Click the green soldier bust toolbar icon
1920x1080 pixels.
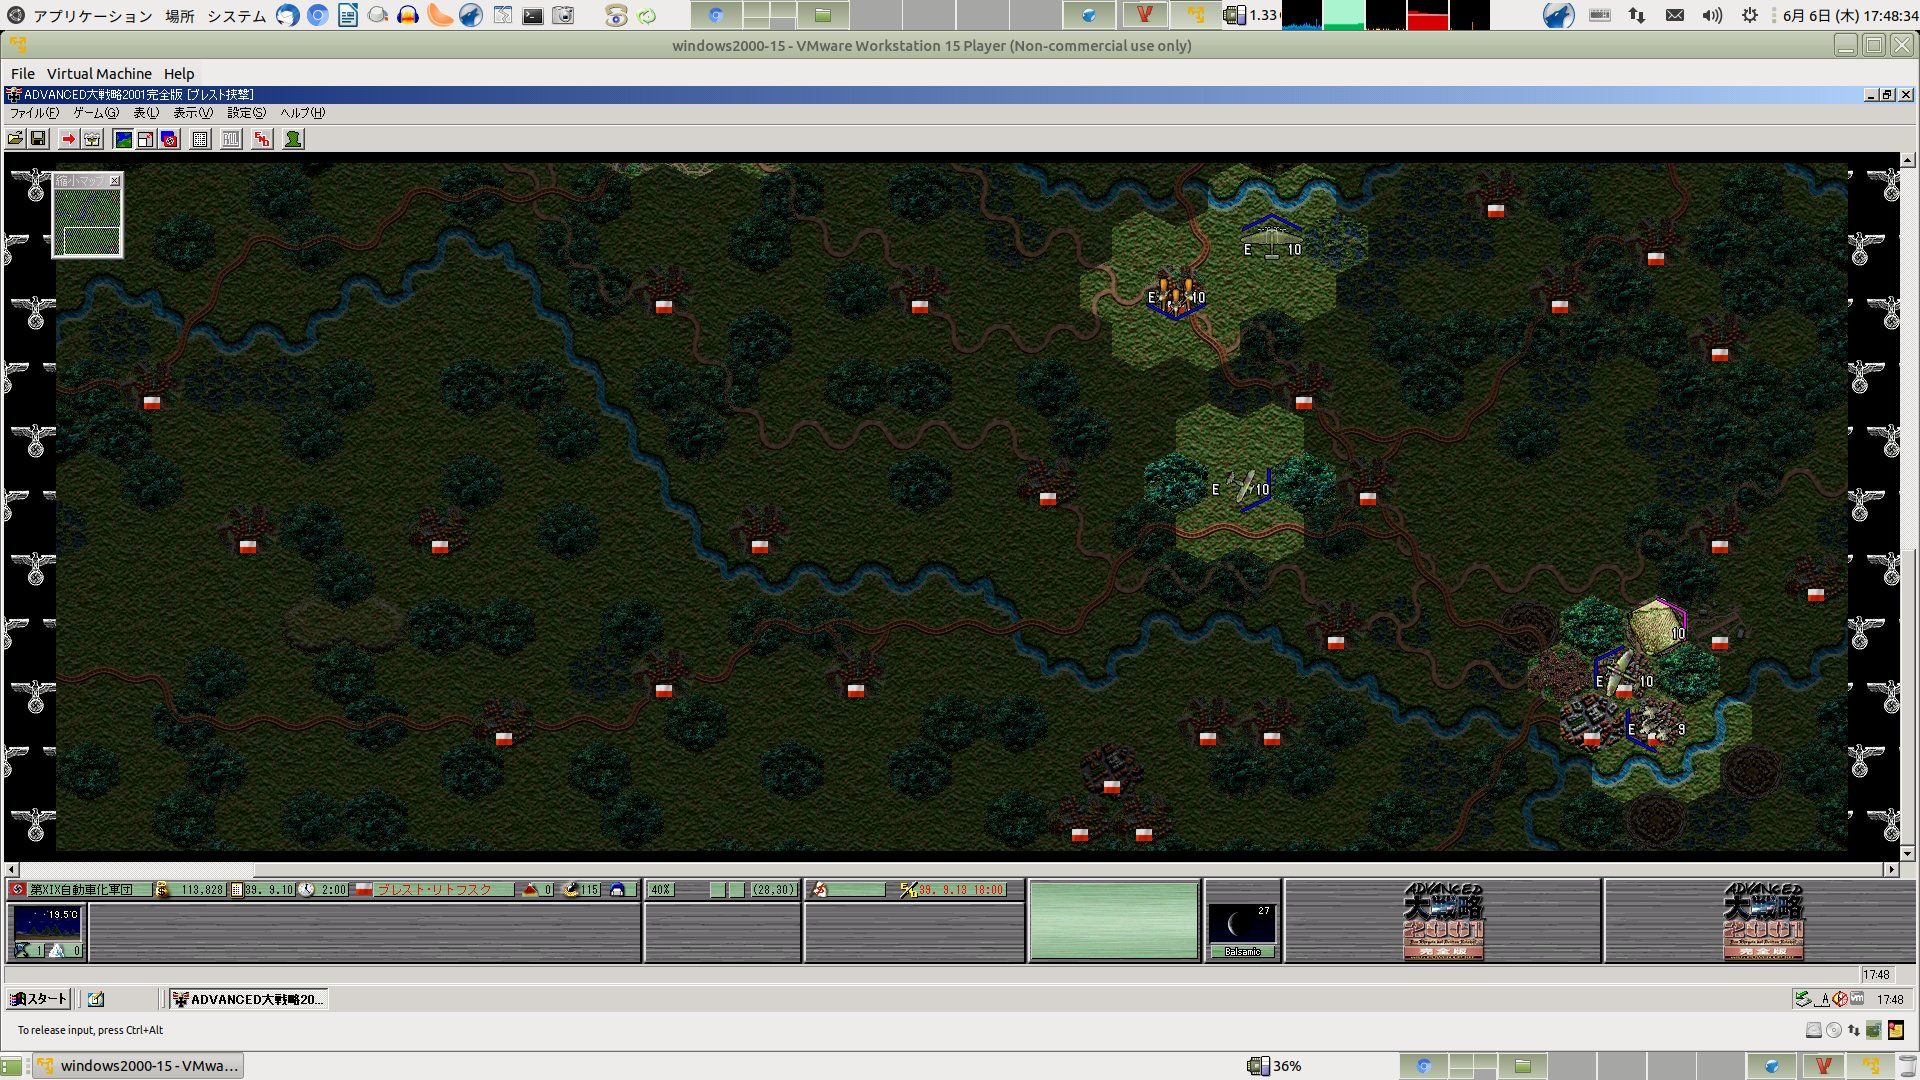pos(293,139)
